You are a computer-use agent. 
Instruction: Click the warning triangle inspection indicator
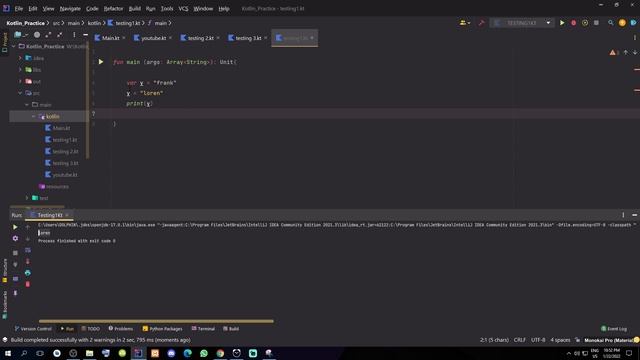point(614,53)
